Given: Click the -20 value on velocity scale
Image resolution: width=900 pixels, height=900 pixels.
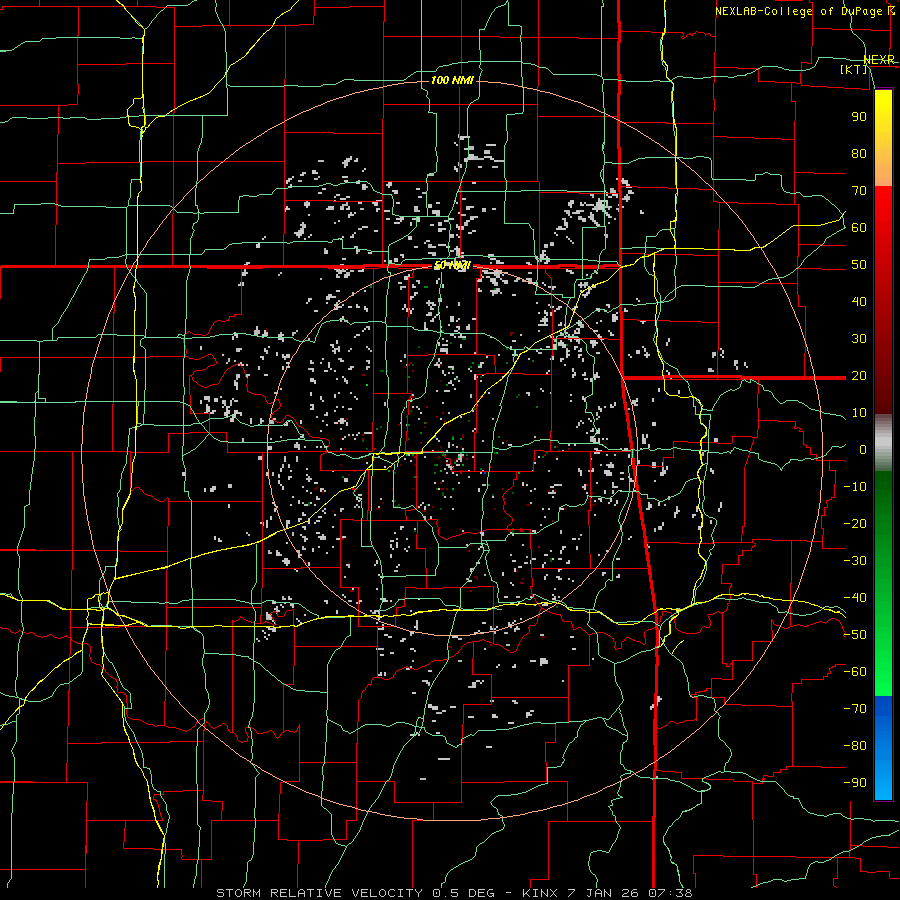Looking at the screenshot, I should pyautogui.click(x=855, y=523).
